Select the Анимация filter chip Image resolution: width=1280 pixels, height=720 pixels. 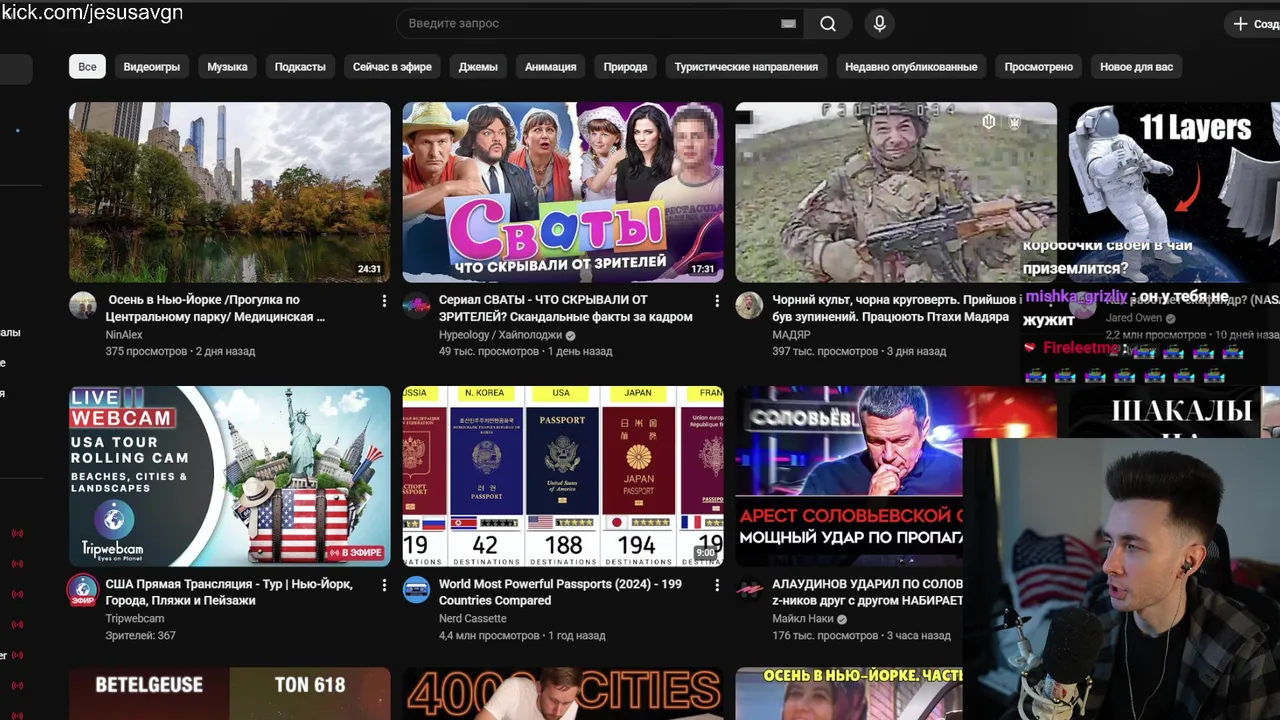click(550, 67)
